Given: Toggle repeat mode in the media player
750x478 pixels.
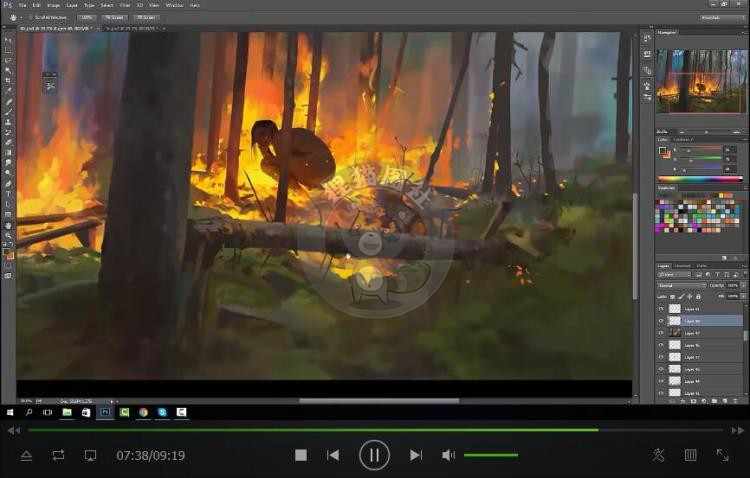Looking at the screenshot, I should [x=58, y=455].
